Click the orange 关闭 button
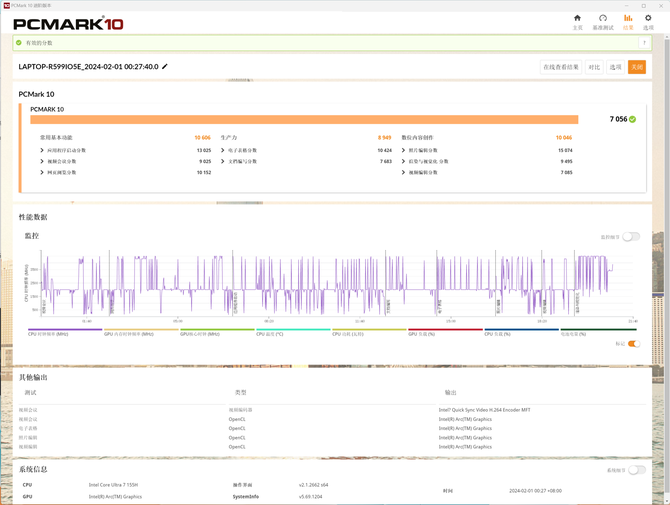 (x=637, y=67)
